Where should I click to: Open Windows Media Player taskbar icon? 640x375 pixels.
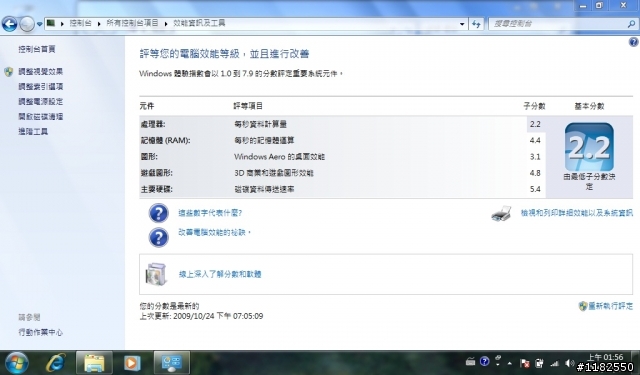(x=132, y=362)
